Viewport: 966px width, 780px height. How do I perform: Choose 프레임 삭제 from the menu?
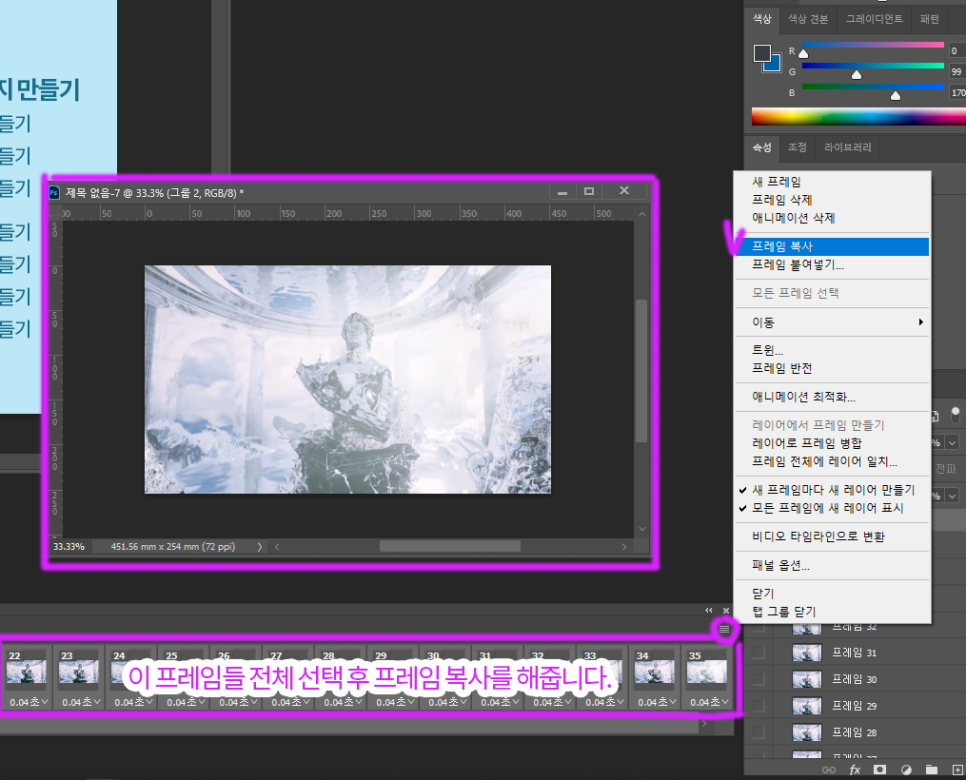click(832, 200)
